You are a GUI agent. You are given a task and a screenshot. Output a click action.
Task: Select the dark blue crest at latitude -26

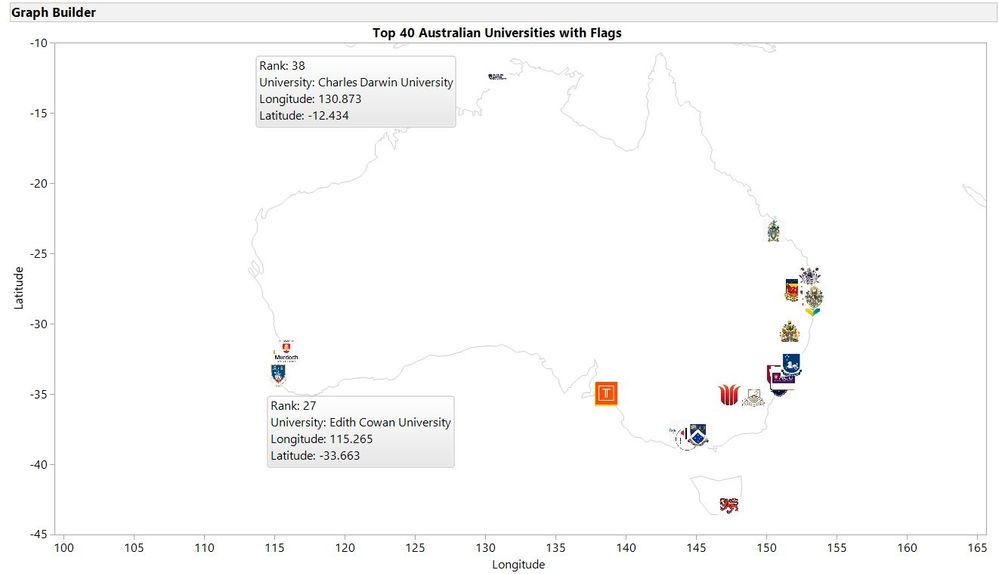click(x=810, y=276)
